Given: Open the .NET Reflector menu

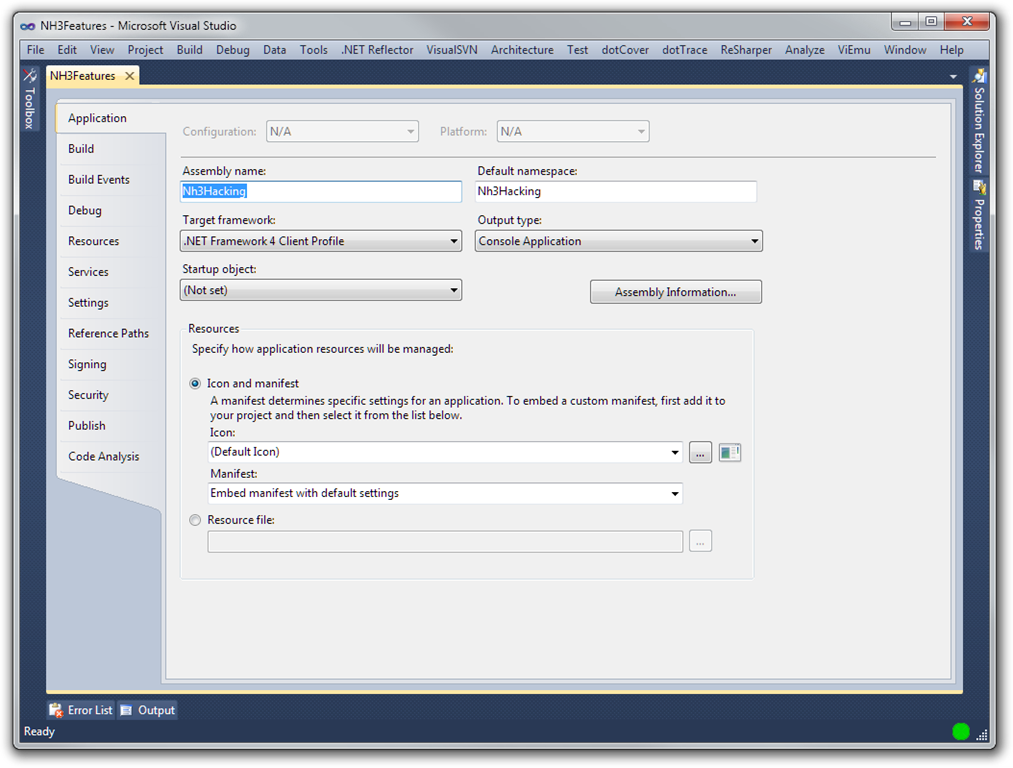Looking at the screenshot, I should pyautogui.click(x=377, y=50).
